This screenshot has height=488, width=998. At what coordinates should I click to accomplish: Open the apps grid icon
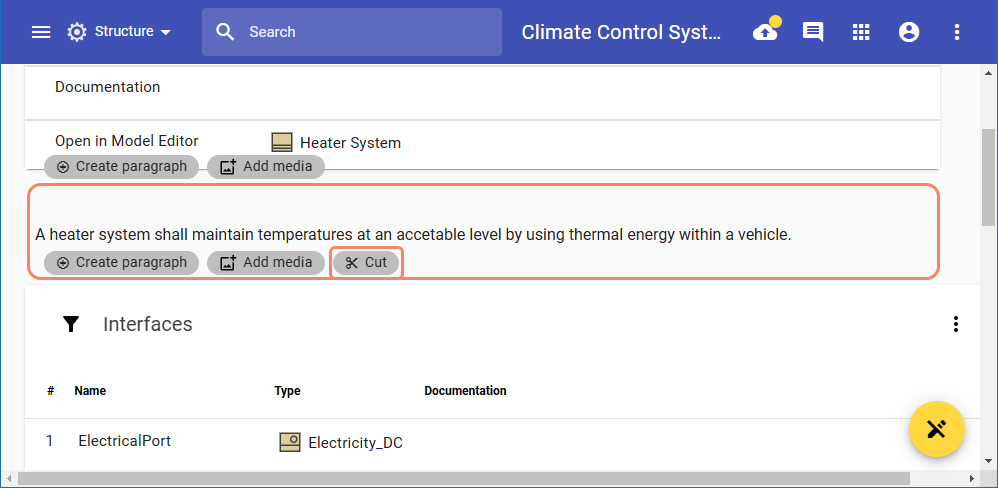coord(861,32)
